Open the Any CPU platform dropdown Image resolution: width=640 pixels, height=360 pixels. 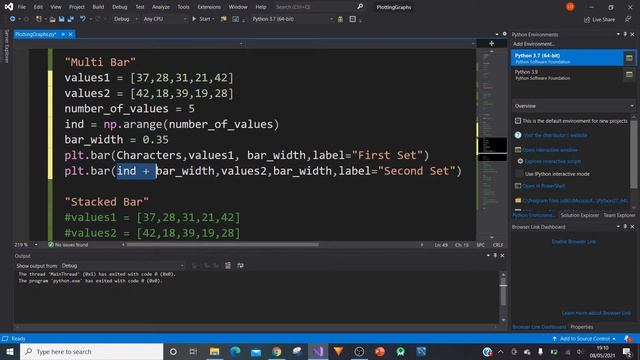pyautogui.click(x=165, y=19)
